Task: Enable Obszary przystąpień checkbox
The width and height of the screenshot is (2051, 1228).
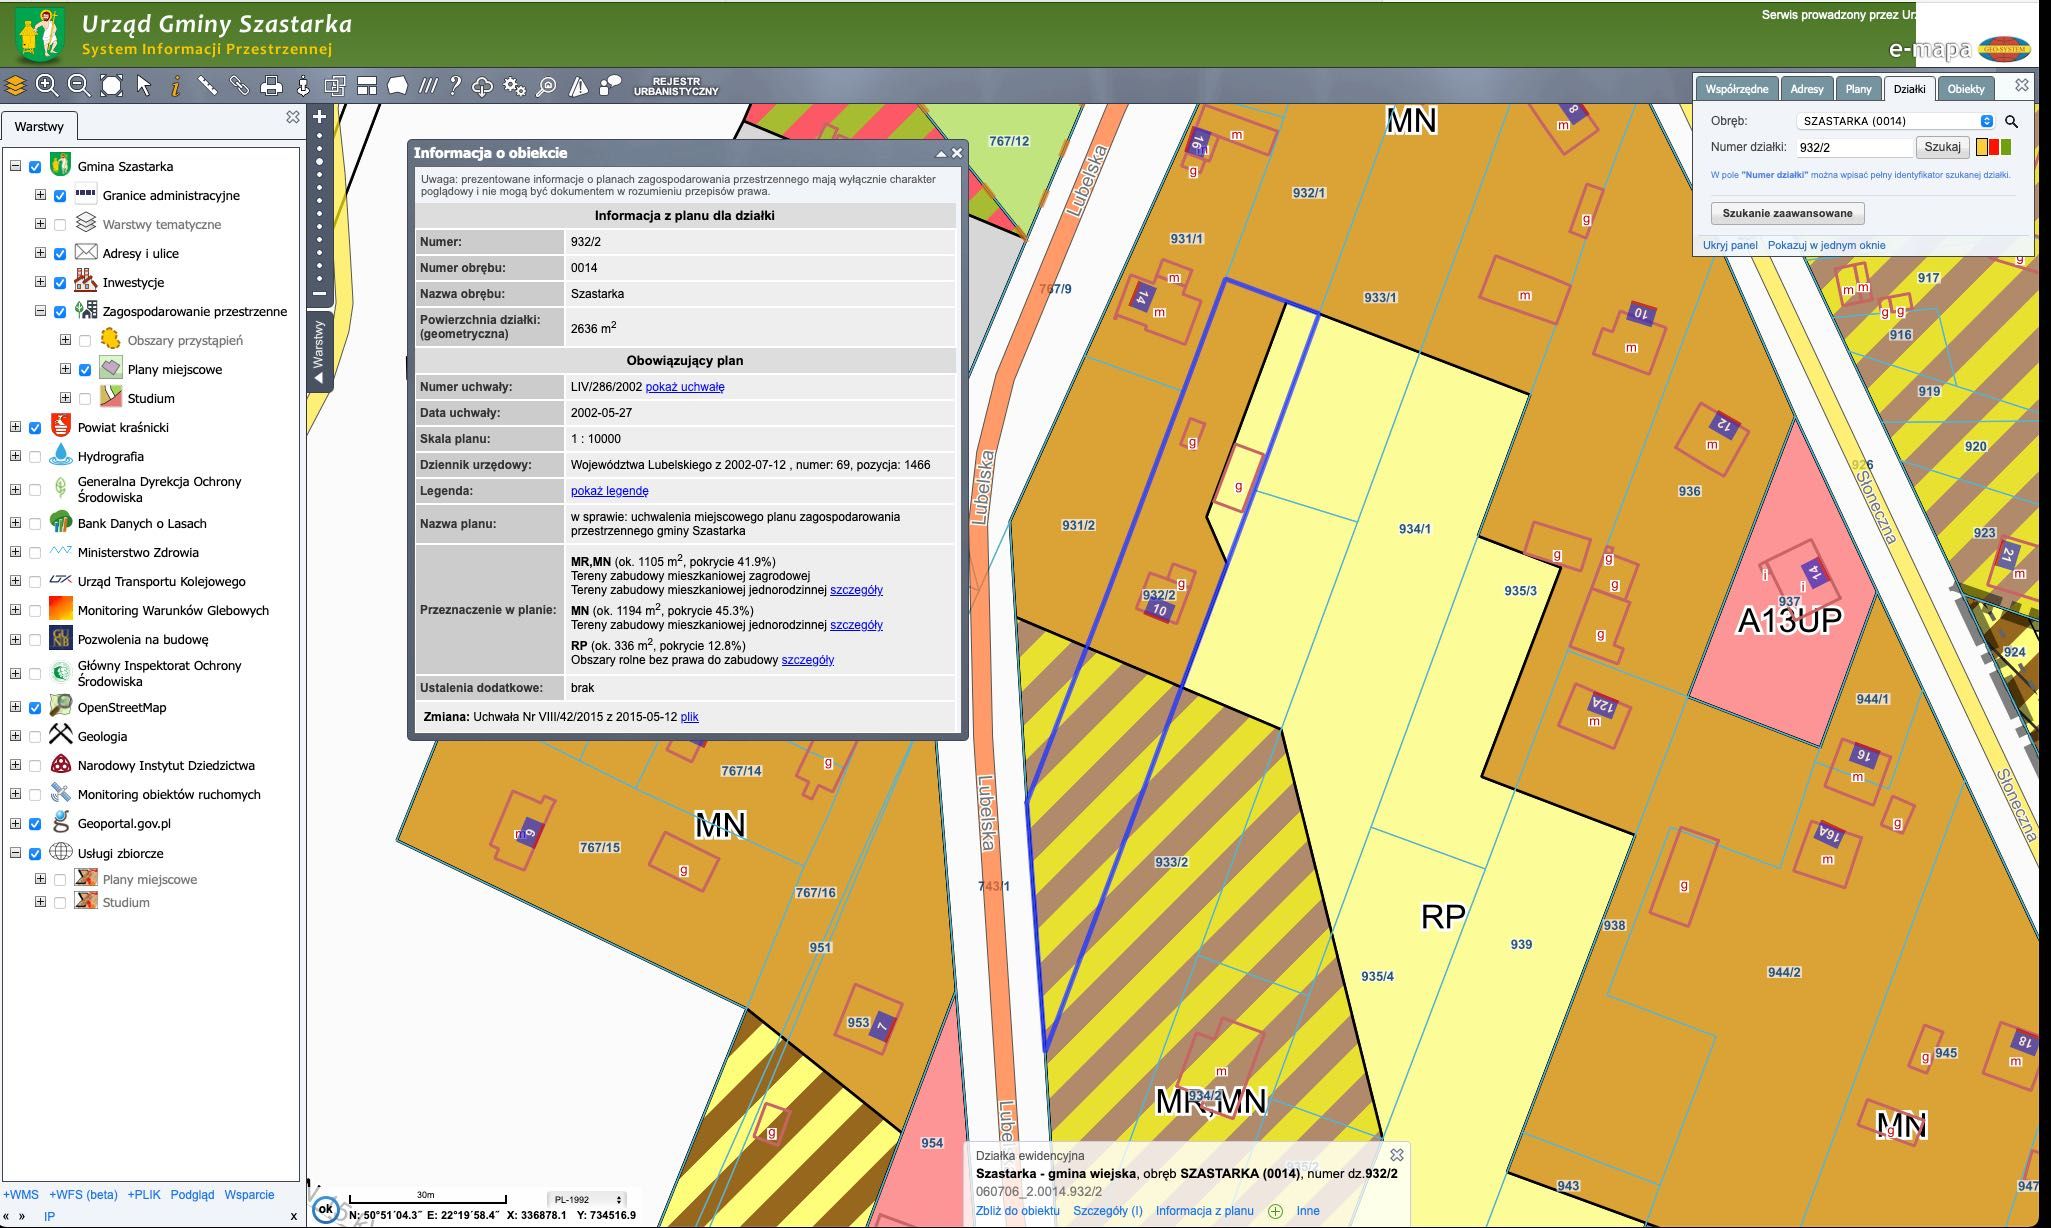Action: [x=85, y=341]
